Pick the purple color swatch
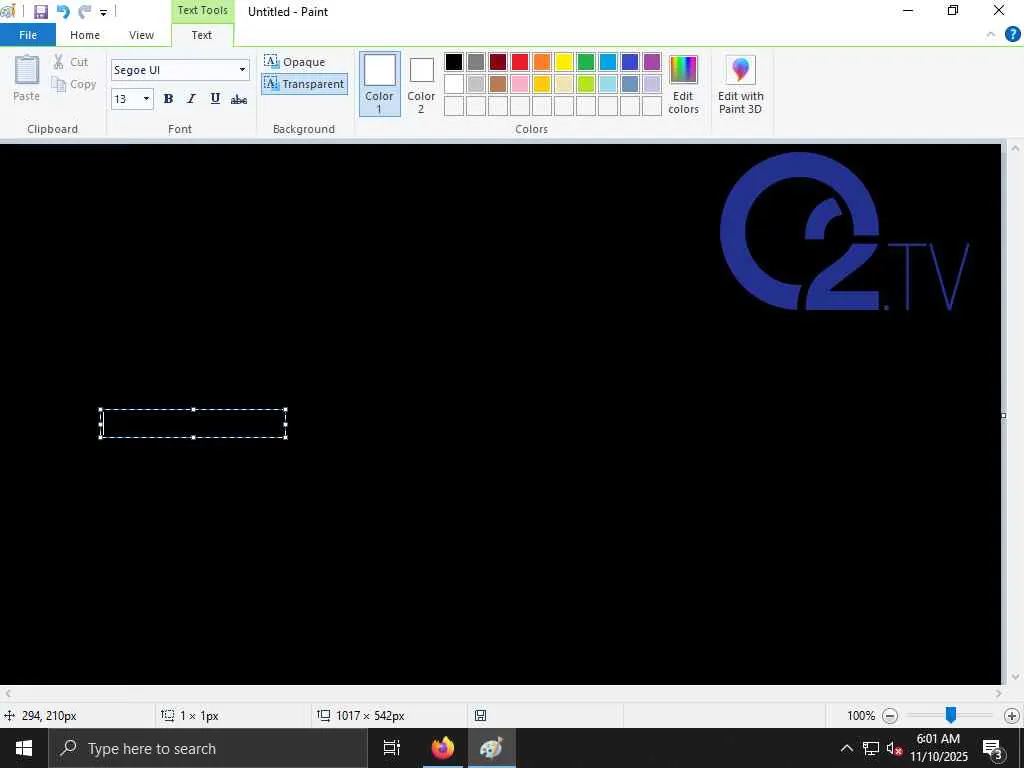 tap(652, 62)
